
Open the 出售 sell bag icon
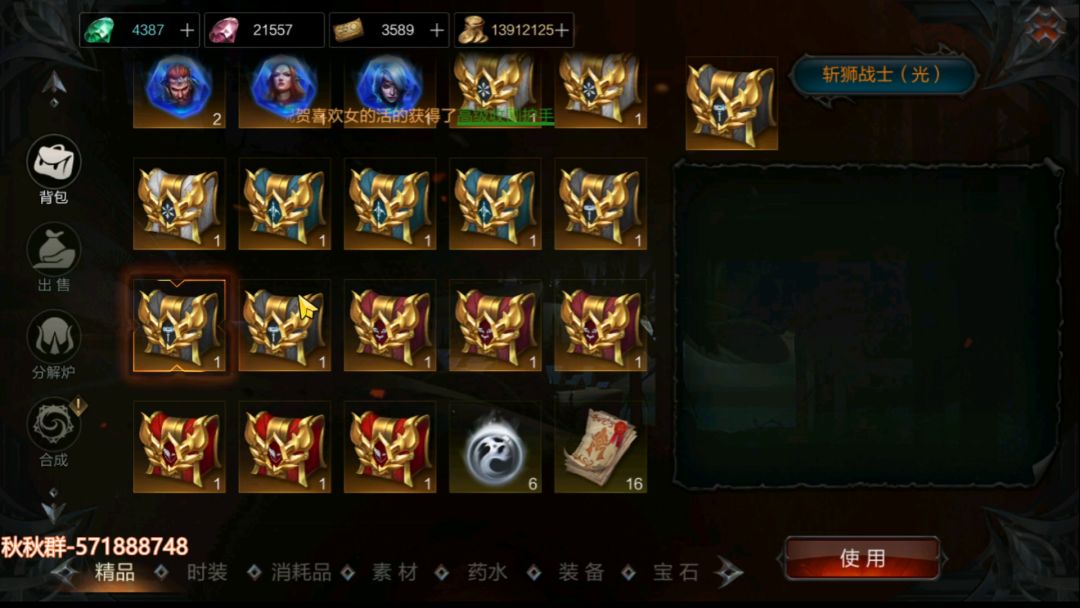coord(54,249)
